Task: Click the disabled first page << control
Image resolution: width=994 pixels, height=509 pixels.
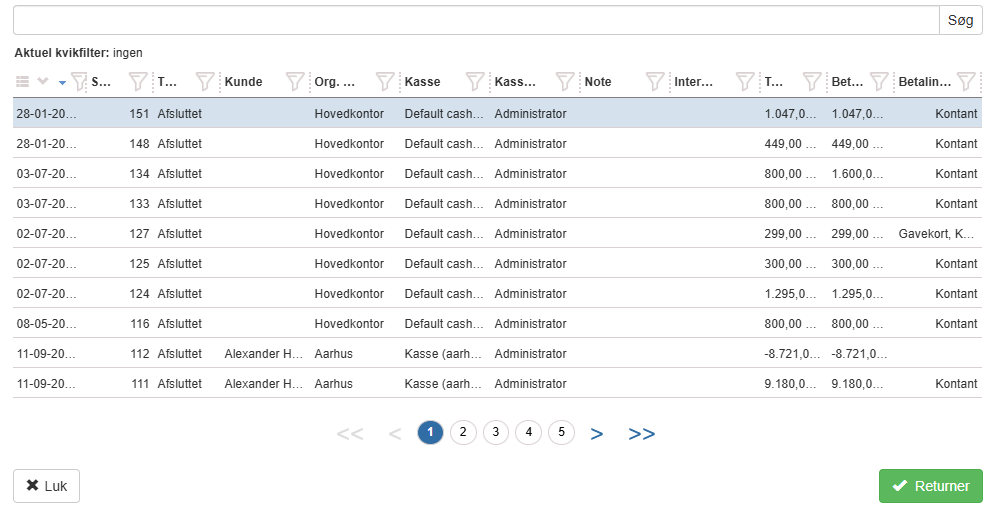Action: pos(349,434)
